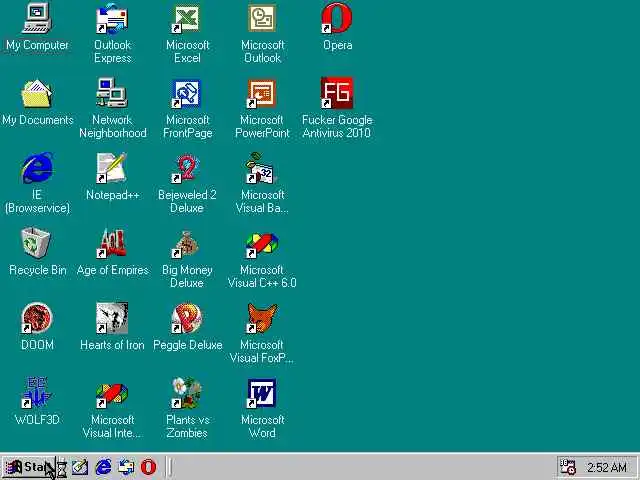Launch Outlook Express from Quick Launch
This screenshot has height=480, width=640.
pyautogui.click(x=126, y=467)
